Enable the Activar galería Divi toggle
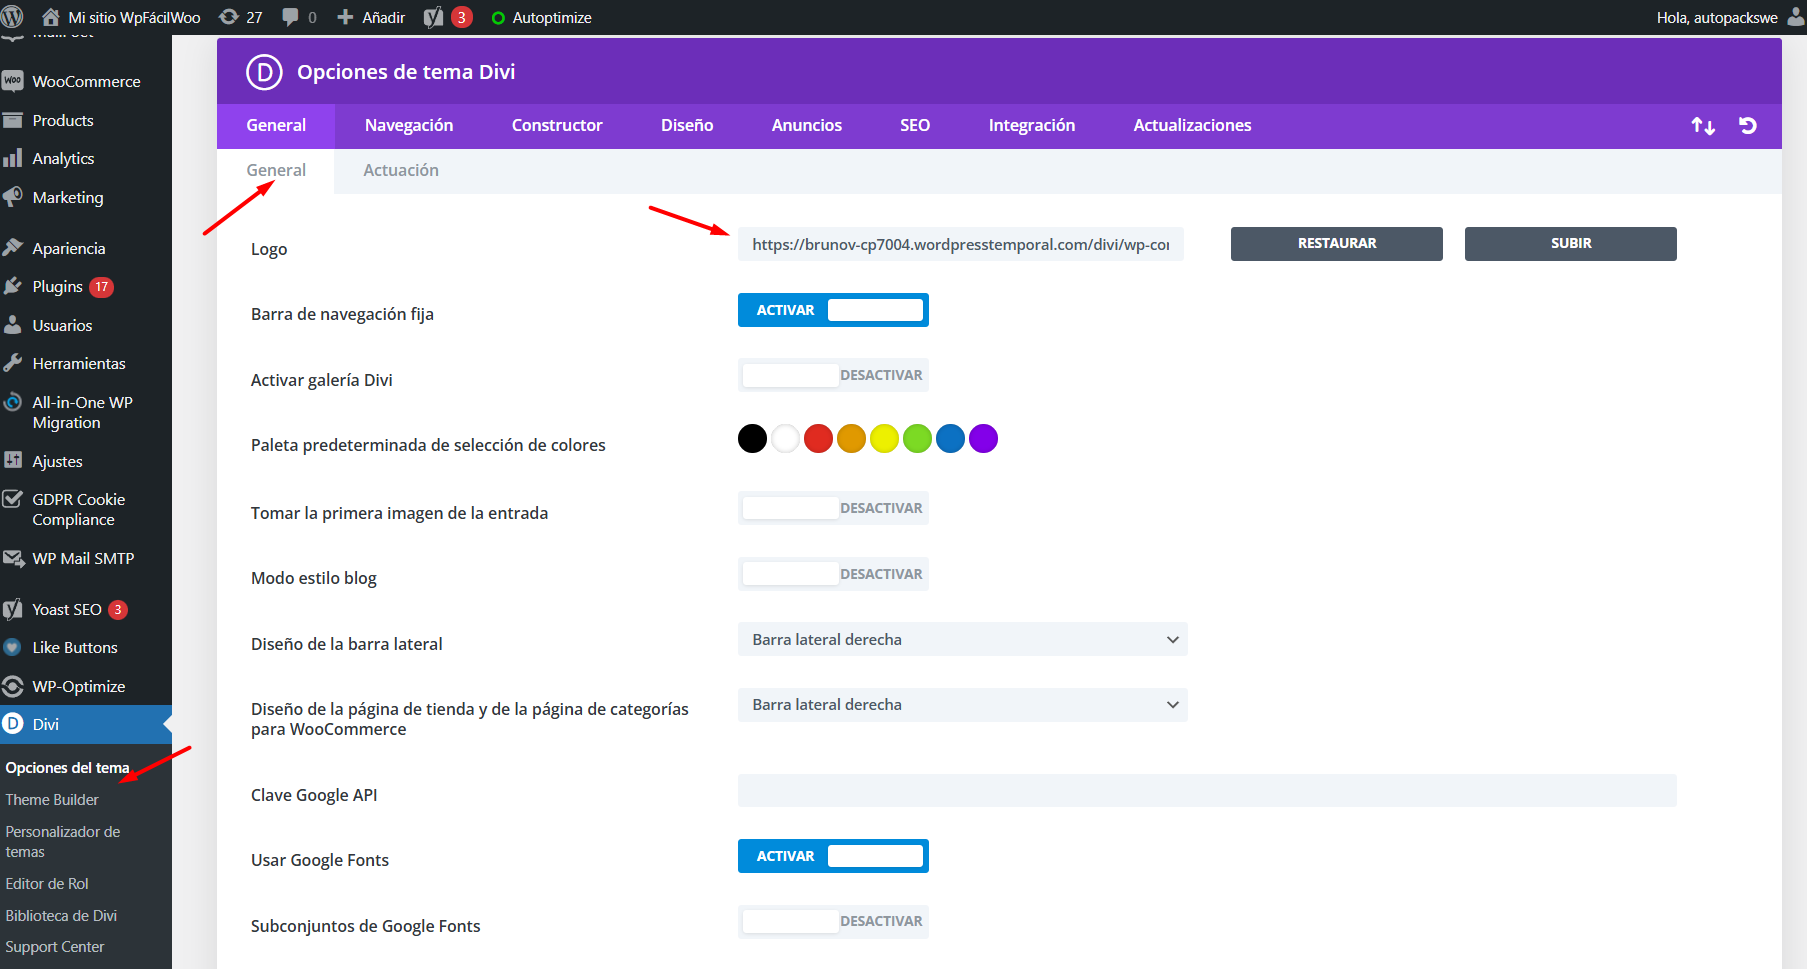Image resolution: width=1807 pixels, height=969 pixels. tap(833, 375)
